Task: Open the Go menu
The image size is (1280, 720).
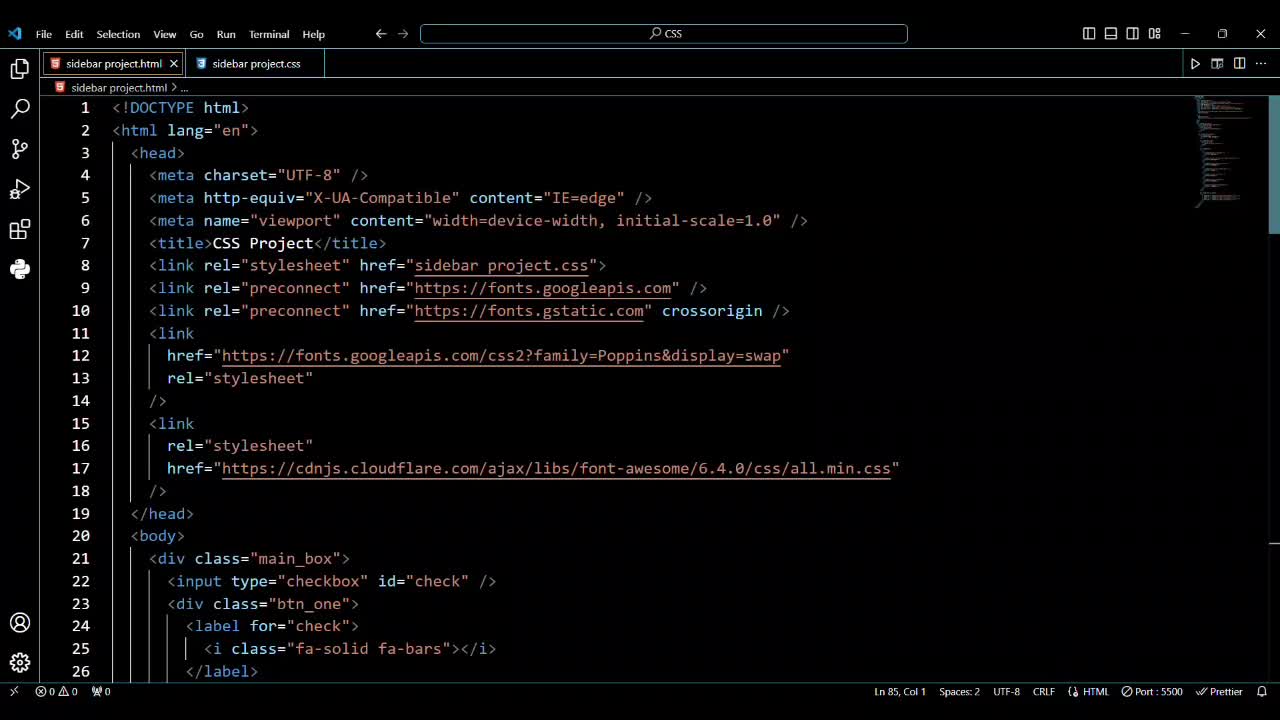Action: [196, 34]
